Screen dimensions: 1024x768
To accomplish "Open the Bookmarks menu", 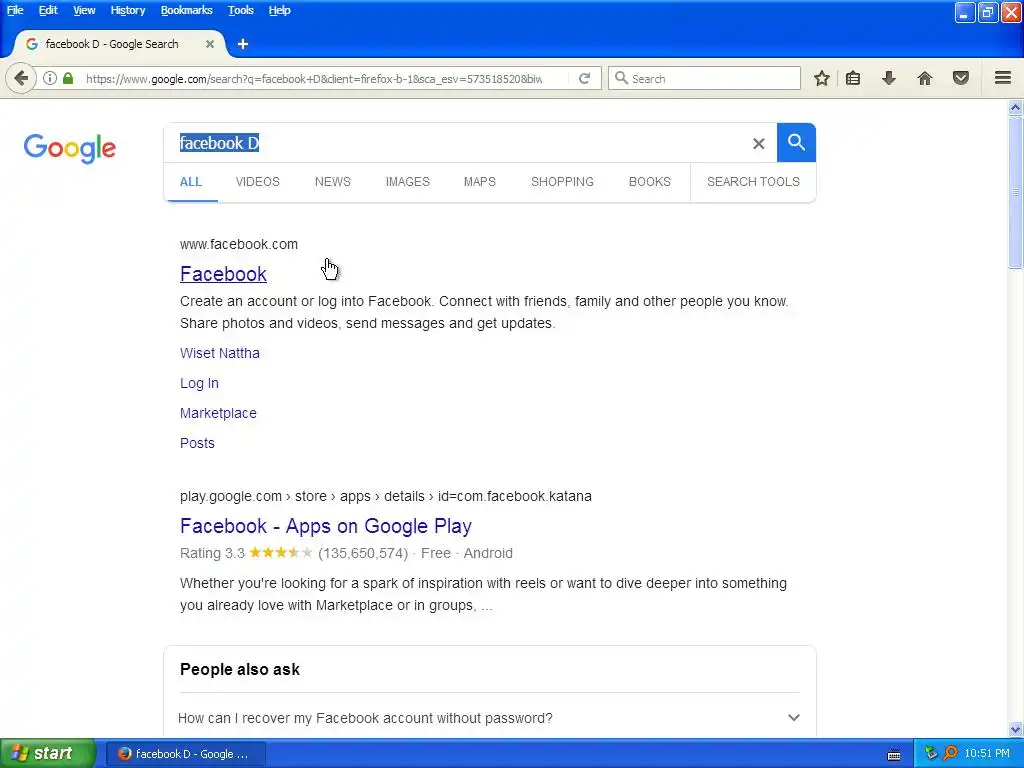I will point(186,10).
